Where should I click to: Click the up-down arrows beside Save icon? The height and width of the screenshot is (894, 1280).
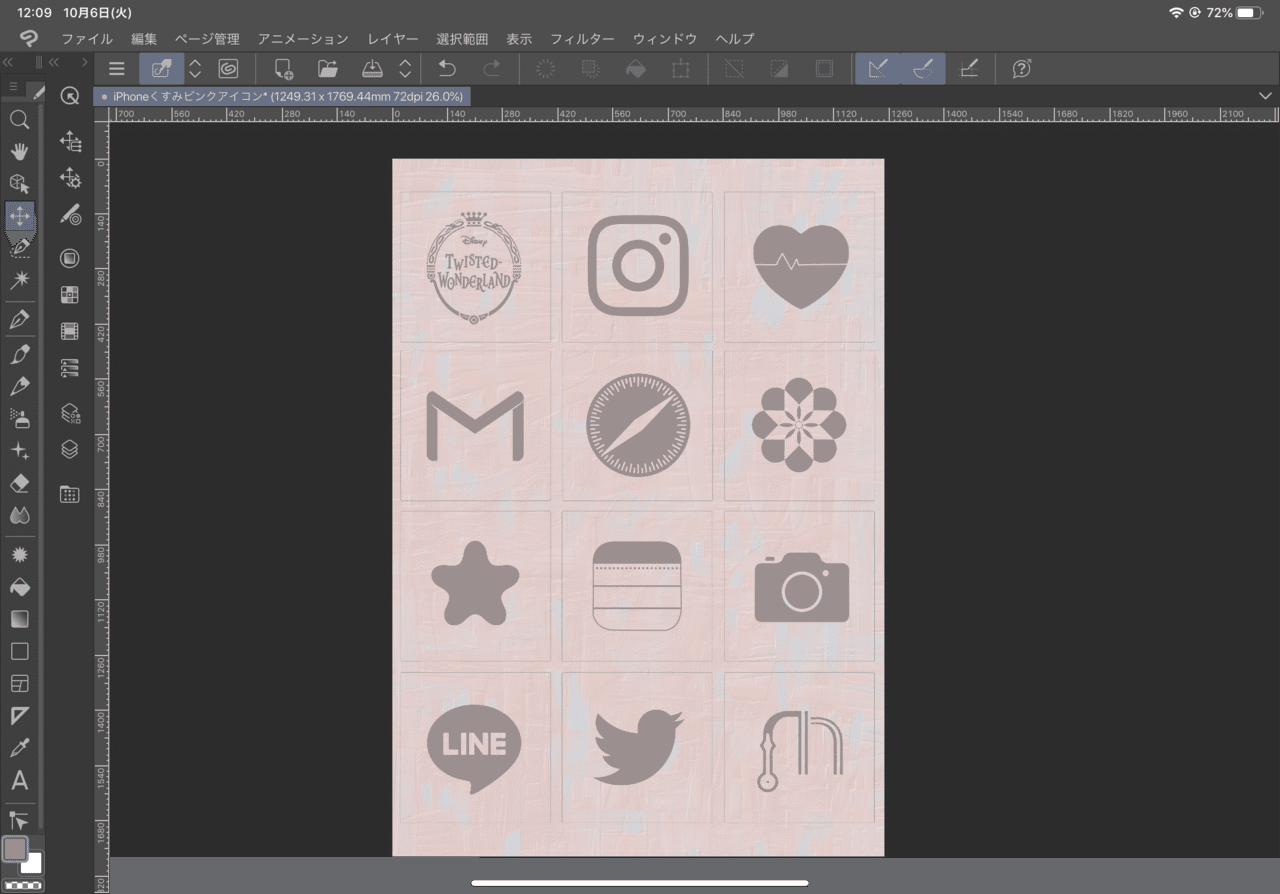[x=405, y=69]
